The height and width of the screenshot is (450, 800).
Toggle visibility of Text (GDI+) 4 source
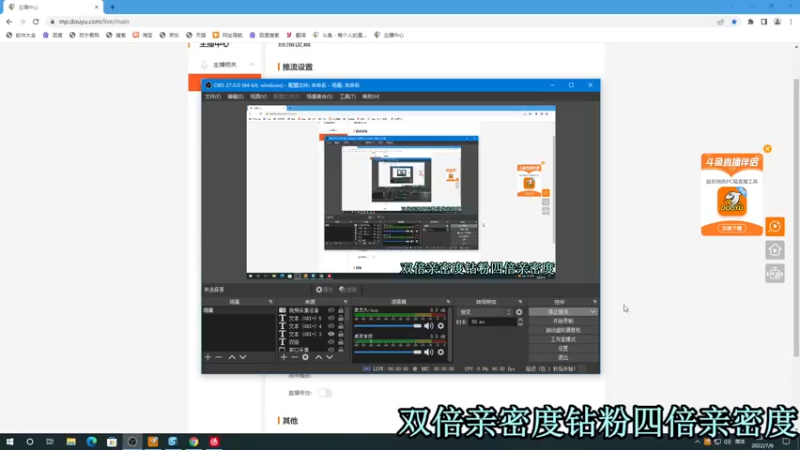pos(331,326)
